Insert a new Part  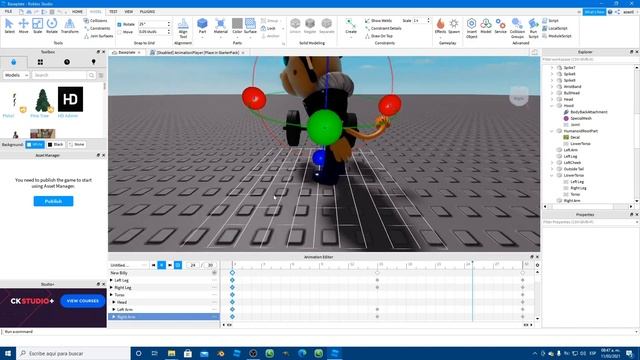point(202,26)
